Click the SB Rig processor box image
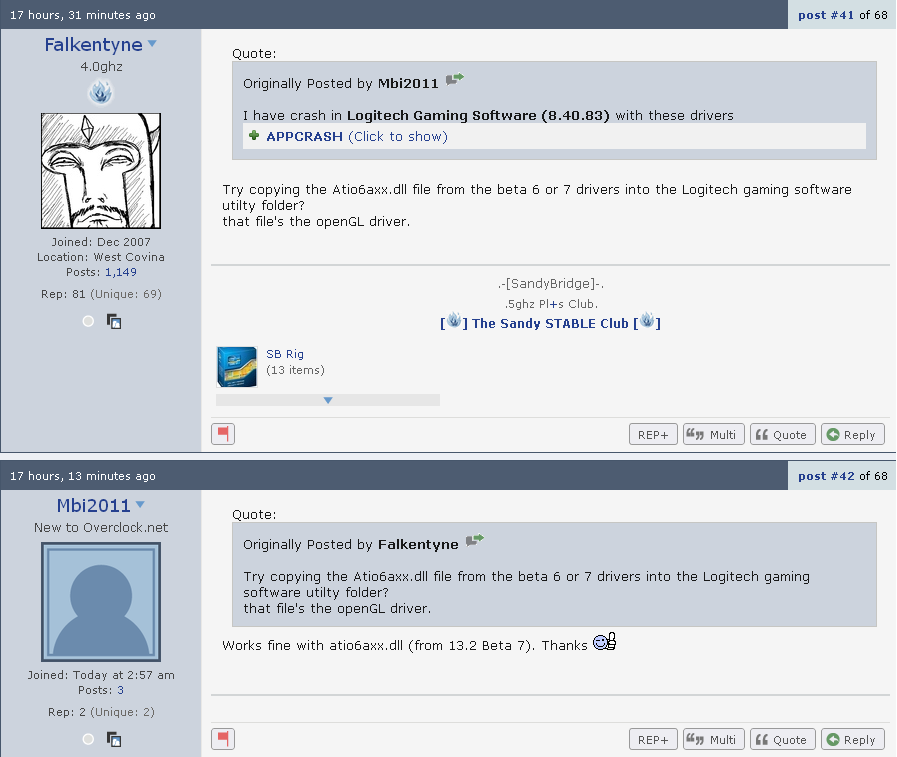 [x=237, y=367]
